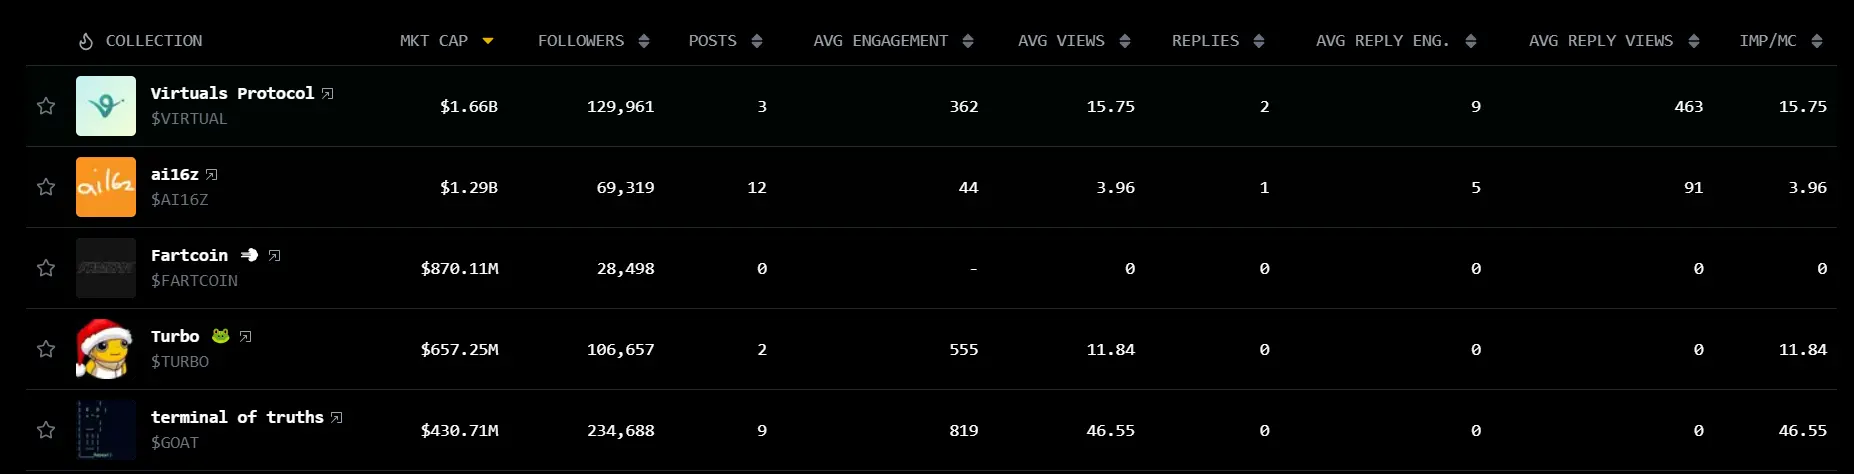Click the Turbo Santa-hat avatar
The height and width of the screenshot is (474, 1854).
(x=106, y=349)
